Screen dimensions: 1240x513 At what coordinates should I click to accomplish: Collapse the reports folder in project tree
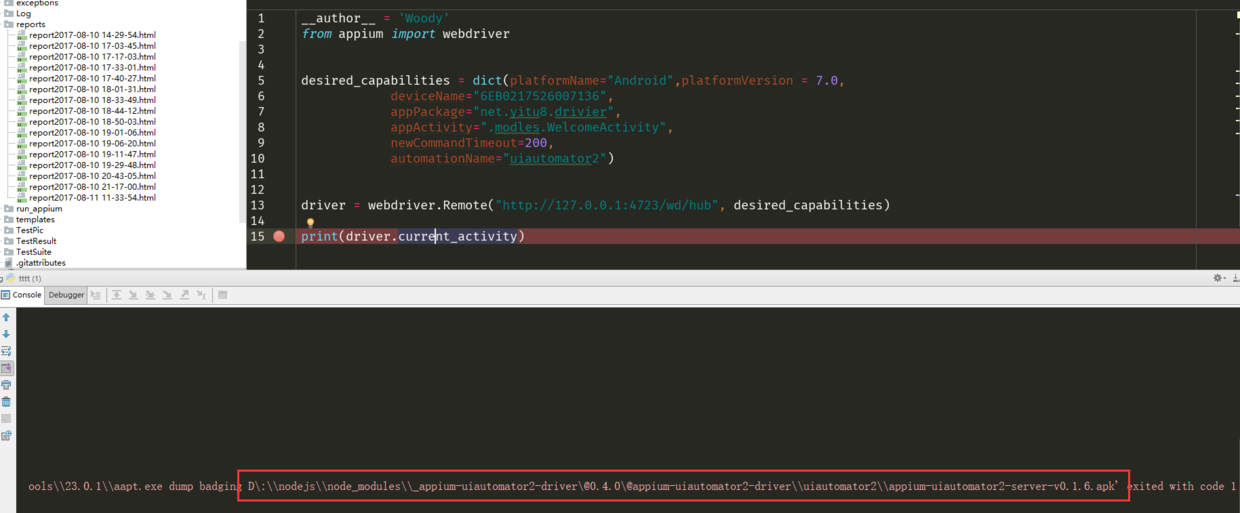pos(8,25)
